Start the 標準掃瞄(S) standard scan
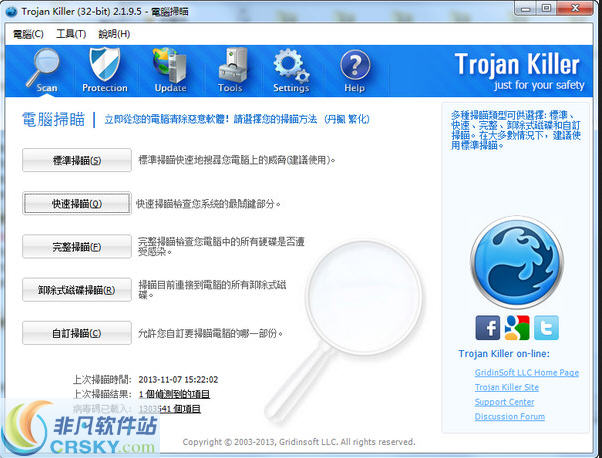 click(x=77, y=160)
